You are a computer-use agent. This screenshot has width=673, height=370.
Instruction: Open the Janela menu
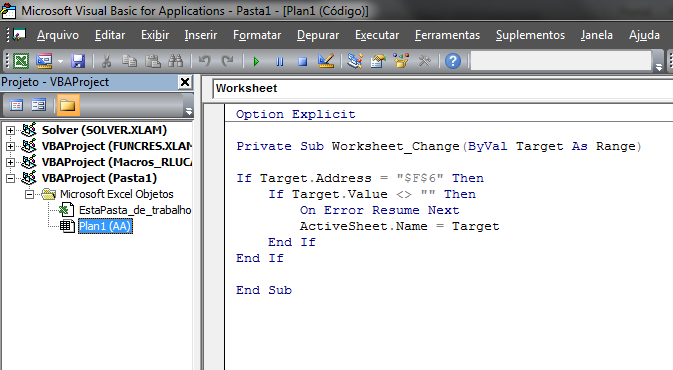coord(597,35)
